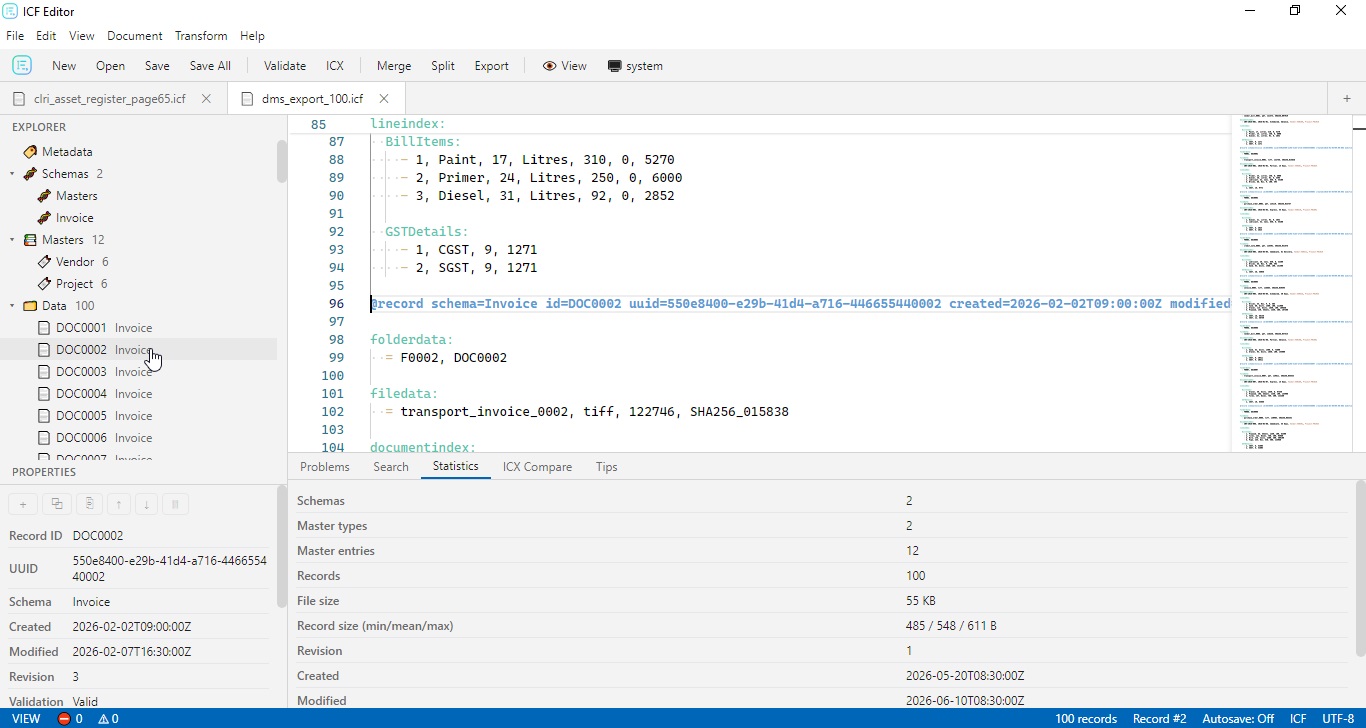Click the VIEW mode label in the status bar
Image resolution: width=1366 pixels, height=728 pixels.
[26, 719]
